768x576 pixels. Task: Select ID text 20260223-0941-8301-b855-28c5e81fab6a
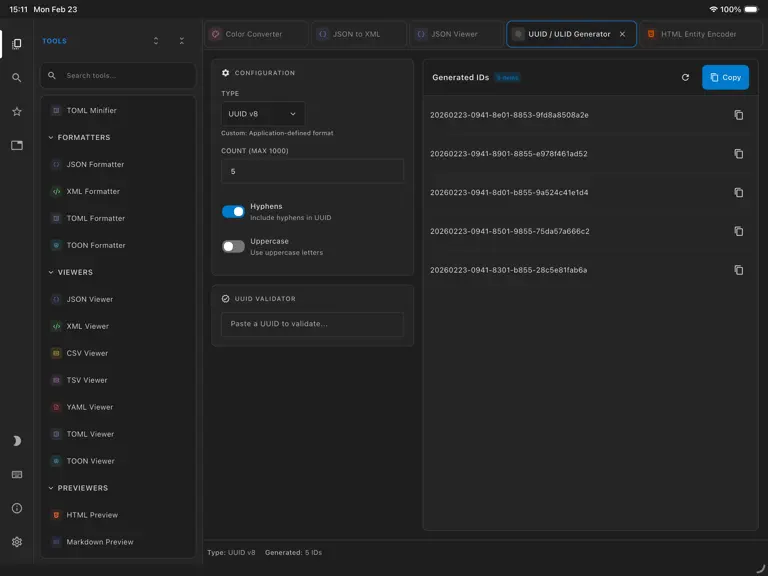click(508, 270)
